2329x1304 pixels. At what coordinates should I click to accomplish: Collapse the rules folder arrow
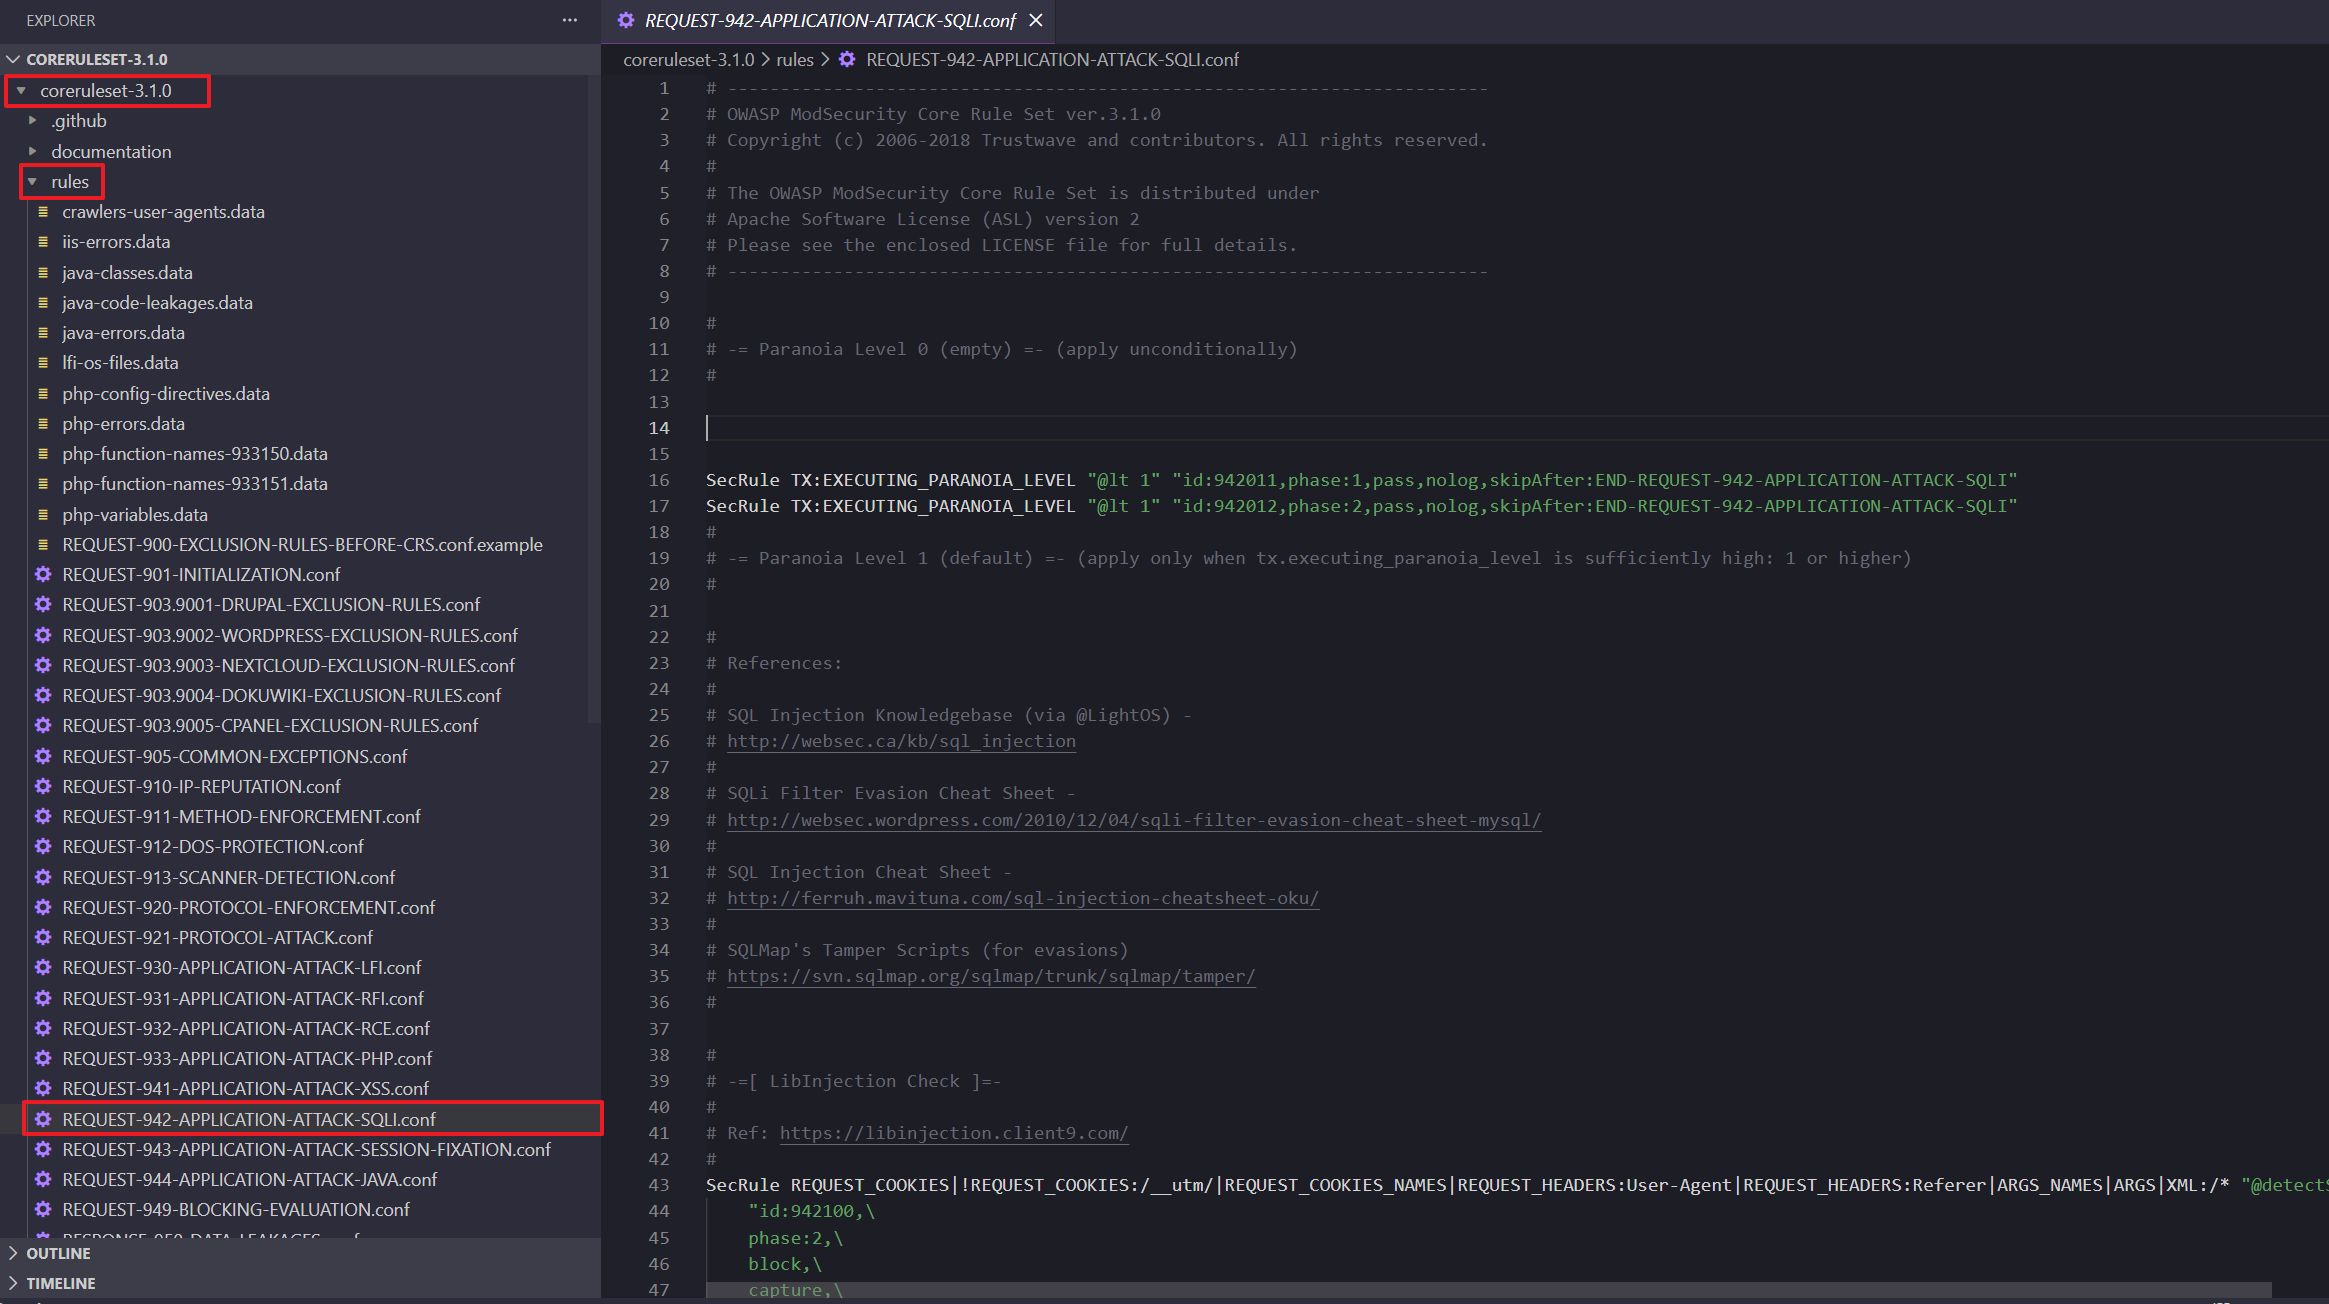[x=32, y=182]
